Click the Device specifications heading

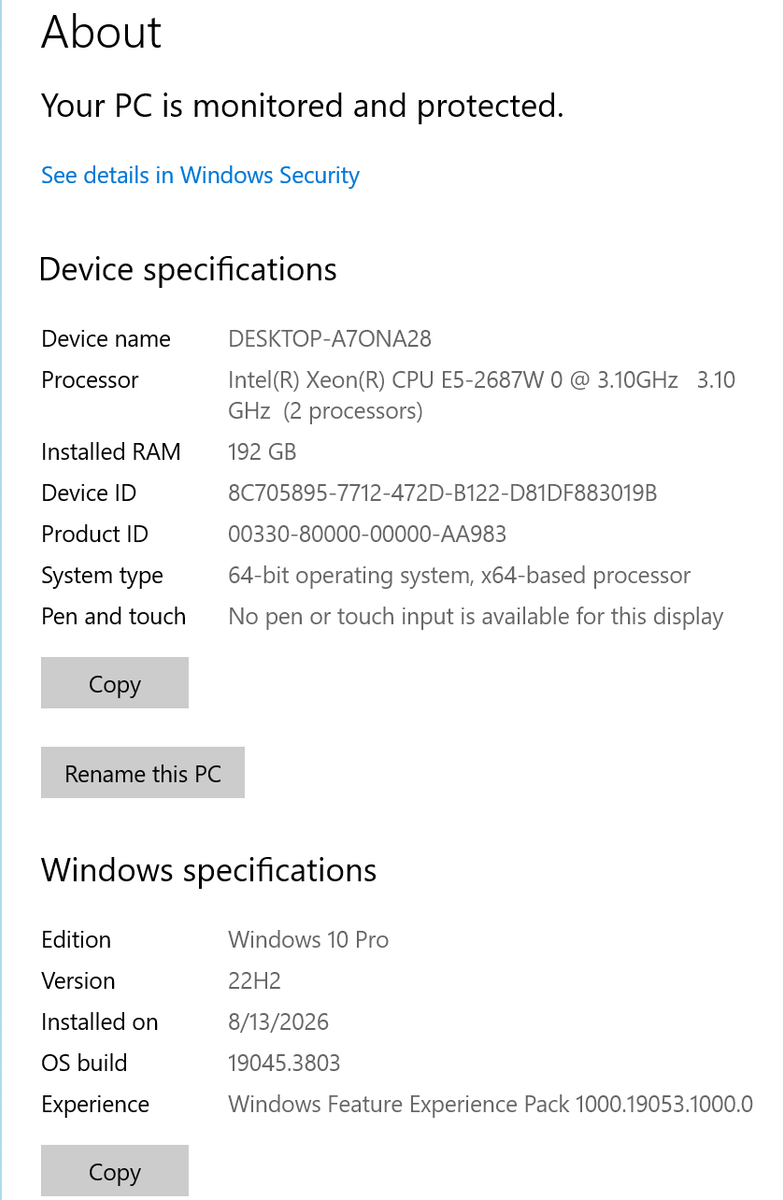[x=188, y=270]
